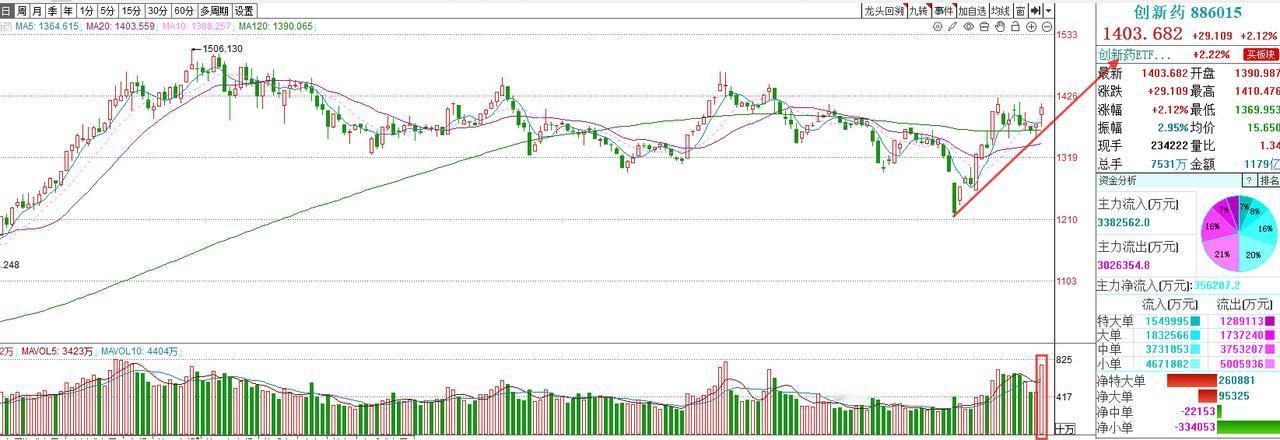Open the toolbox briefcase icon
1280x440 pixels.
(x=984, y=27)
